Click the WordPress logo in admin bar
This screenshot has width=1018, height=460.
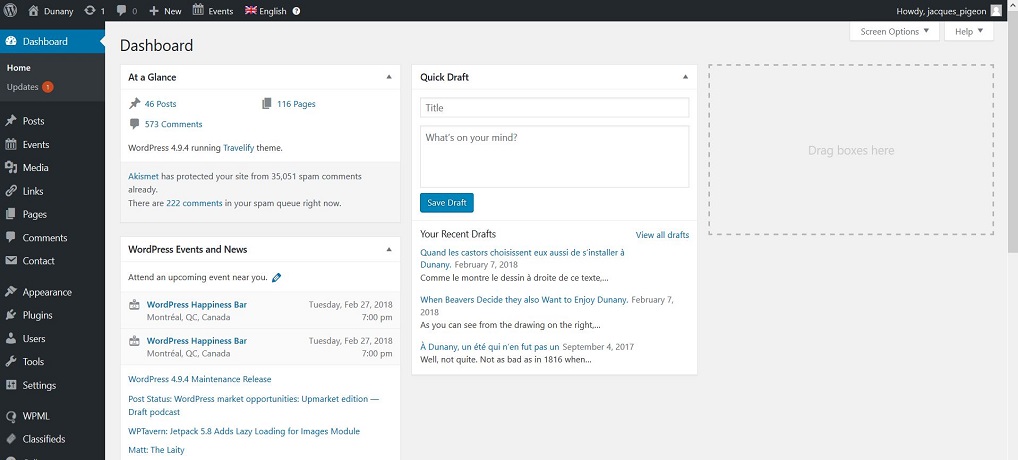coord(10,11)
